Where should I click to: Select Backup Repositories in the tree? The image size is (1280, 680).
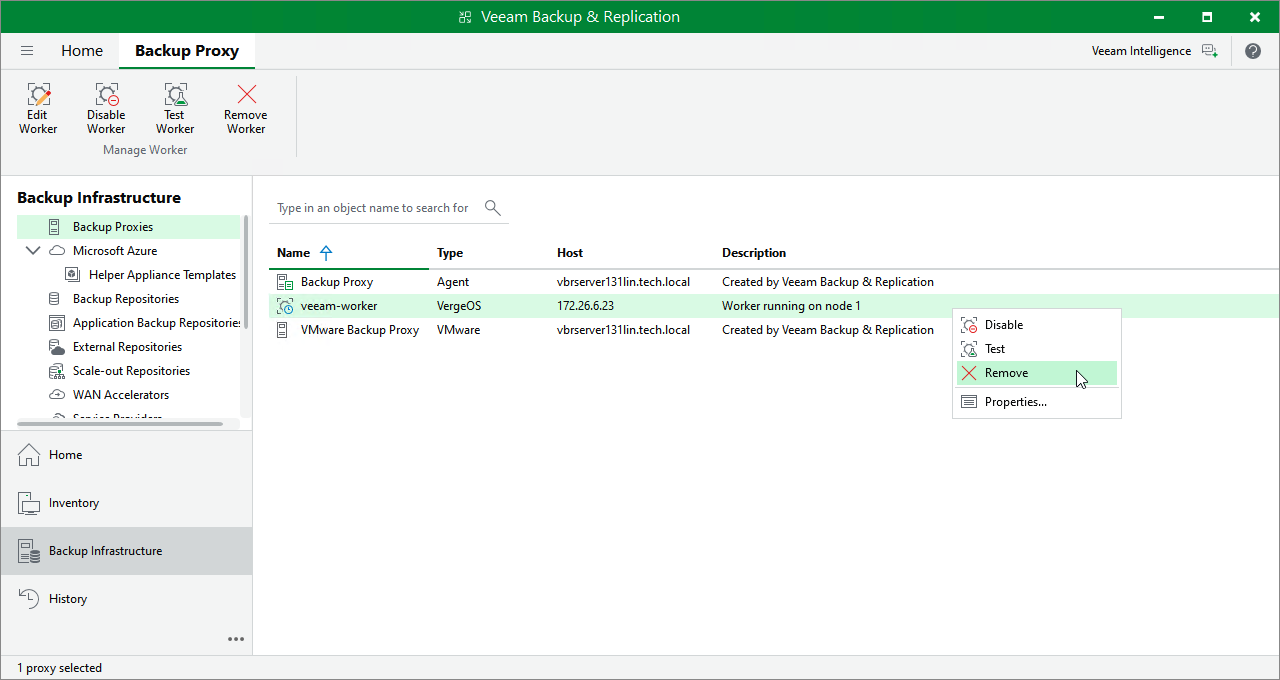(126, 299)
